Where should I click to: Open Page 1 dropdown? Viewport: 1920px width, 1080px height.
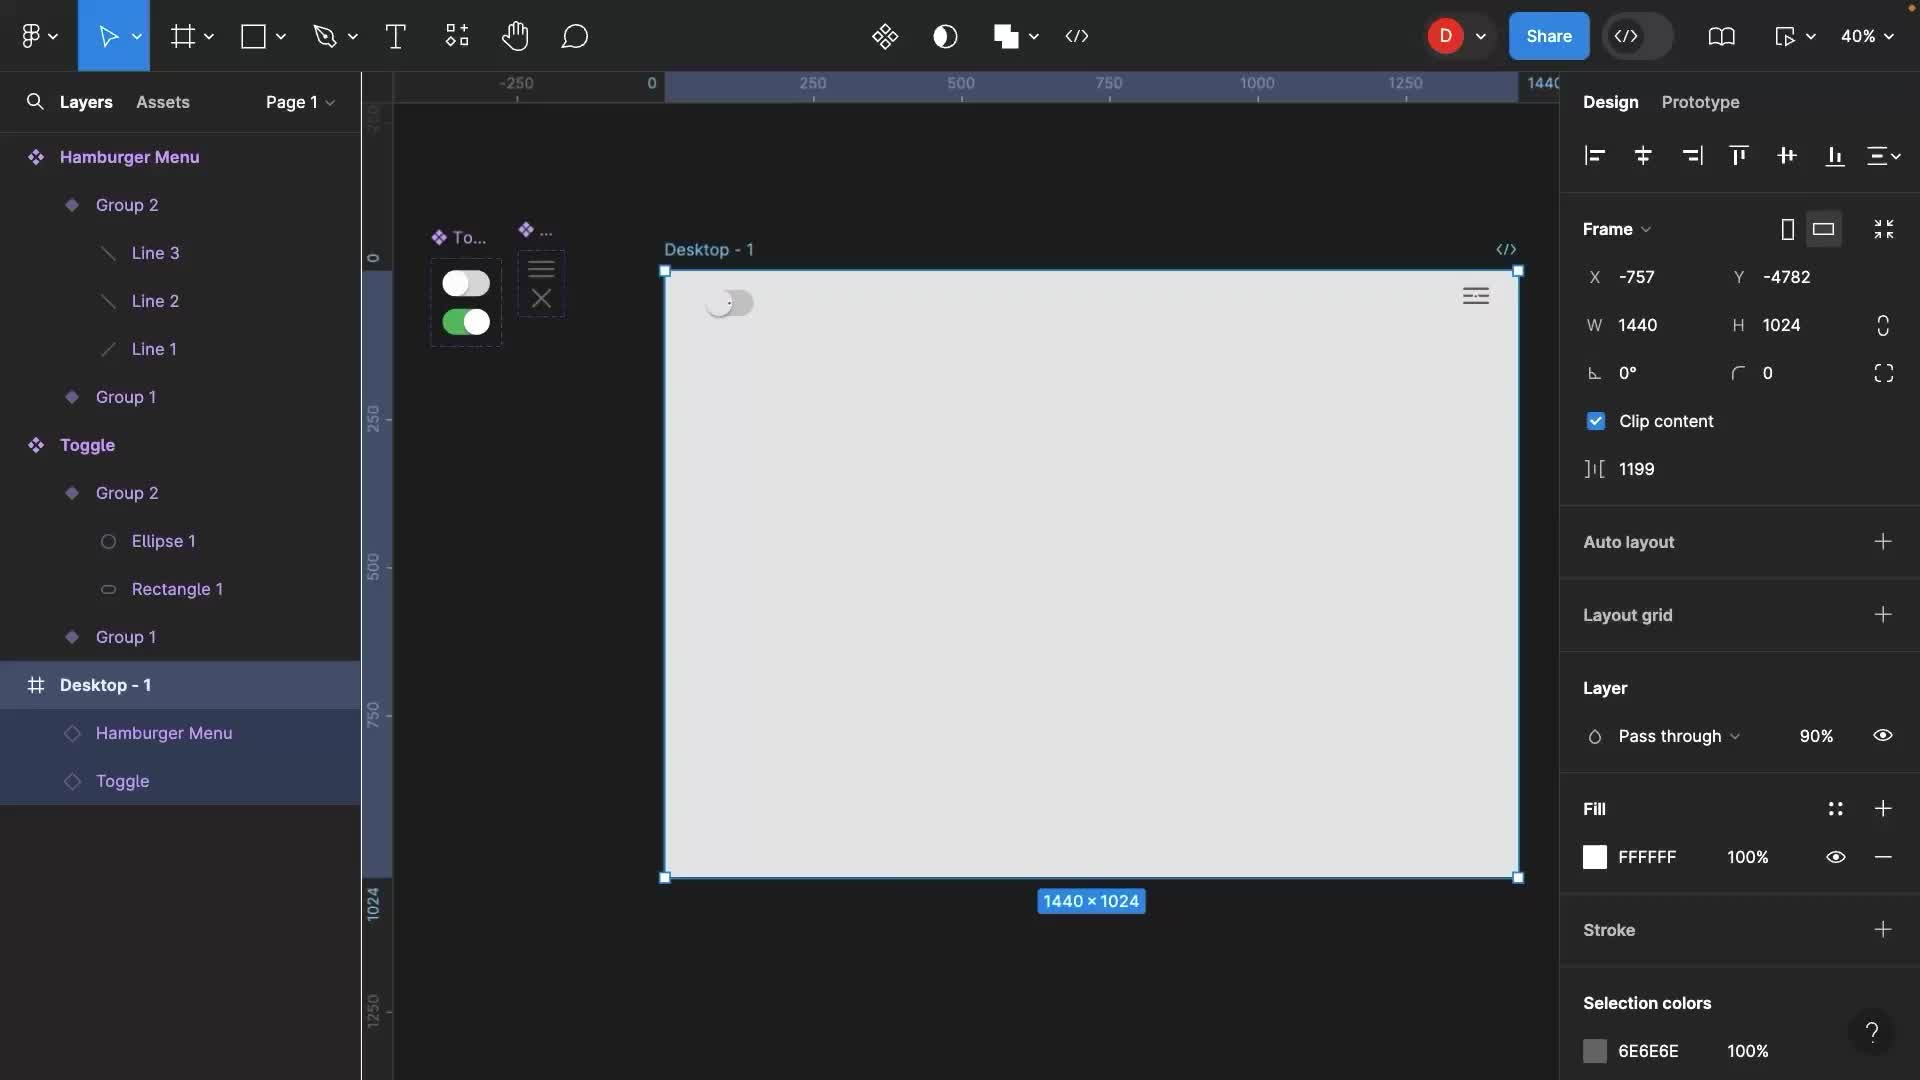pos(300,102)
